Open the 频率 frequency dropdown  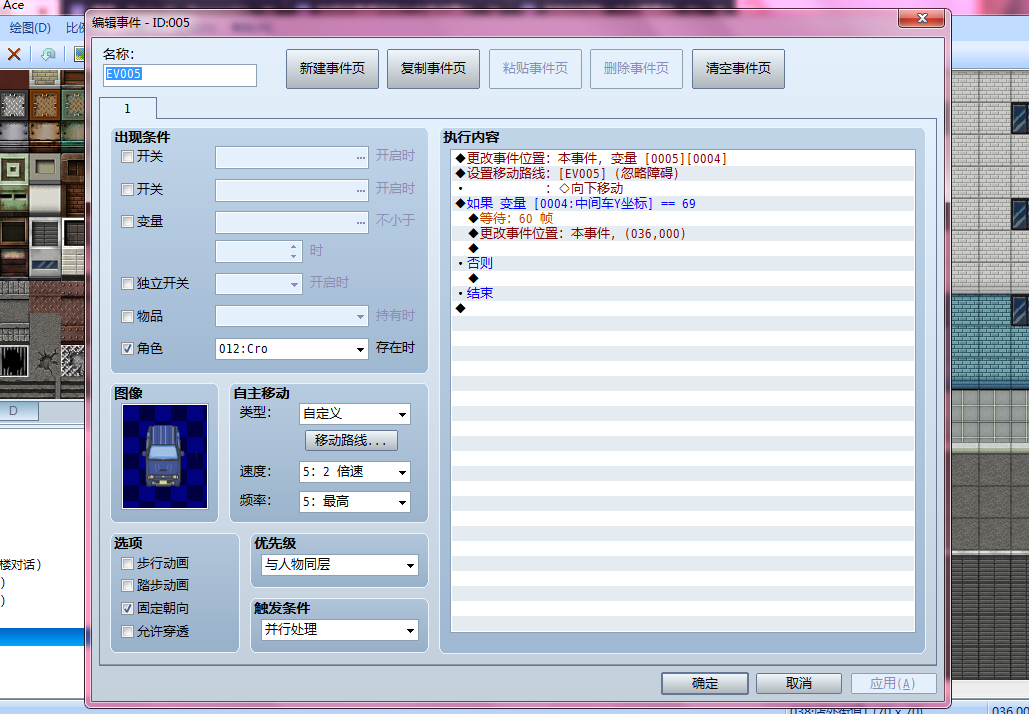pos(354,502)
